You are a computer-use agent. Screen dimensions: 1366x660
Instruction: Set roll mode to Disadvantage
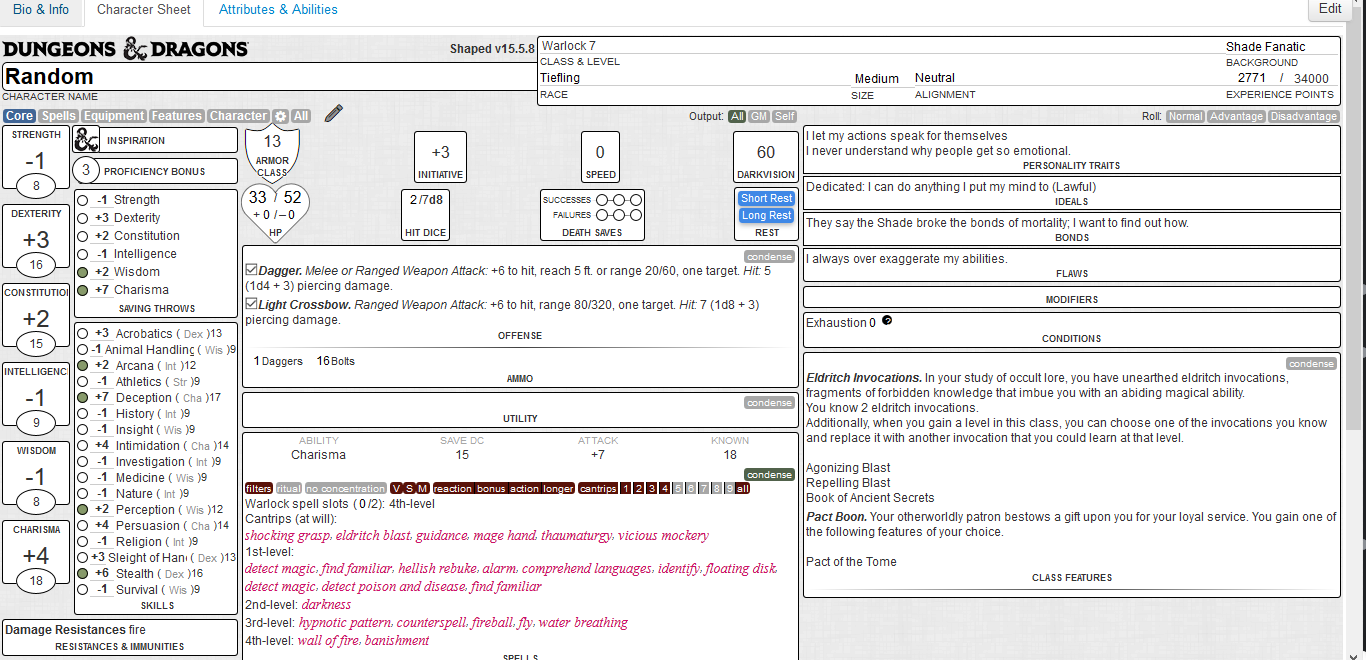(x=1303, y=117)
